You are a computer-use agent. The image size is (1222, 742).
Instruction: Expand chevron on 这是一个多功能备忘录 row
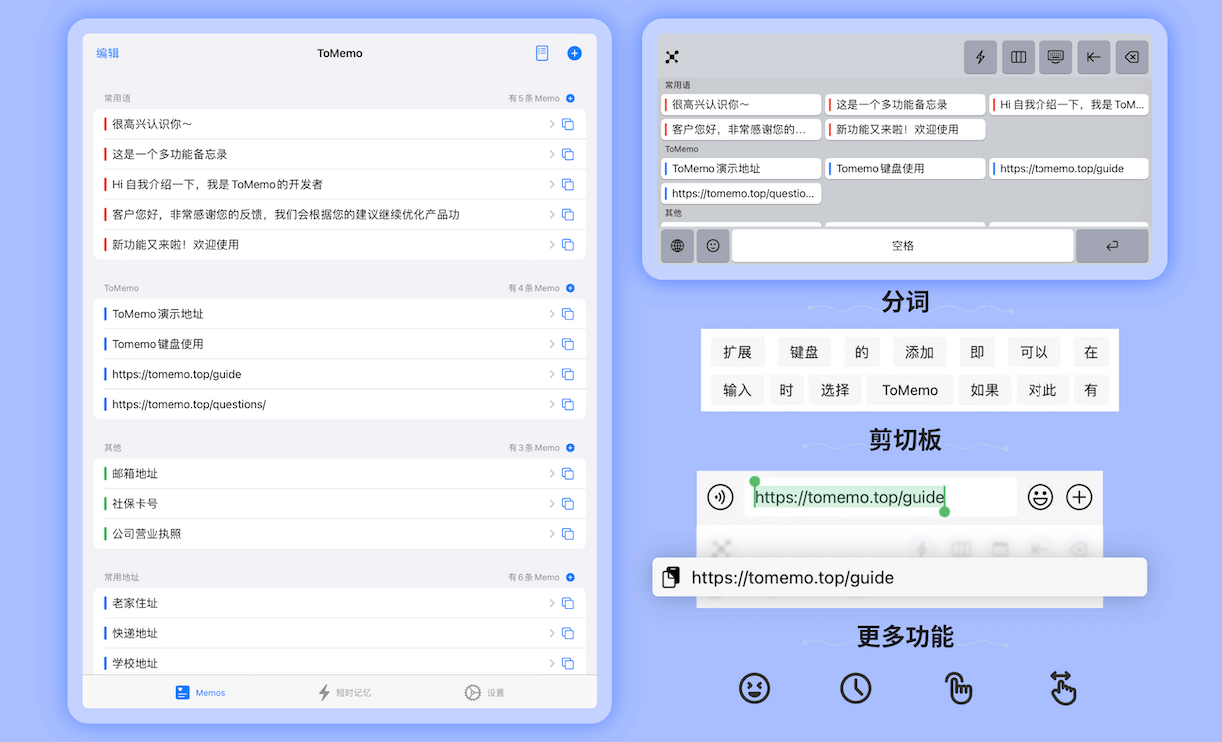552,154
